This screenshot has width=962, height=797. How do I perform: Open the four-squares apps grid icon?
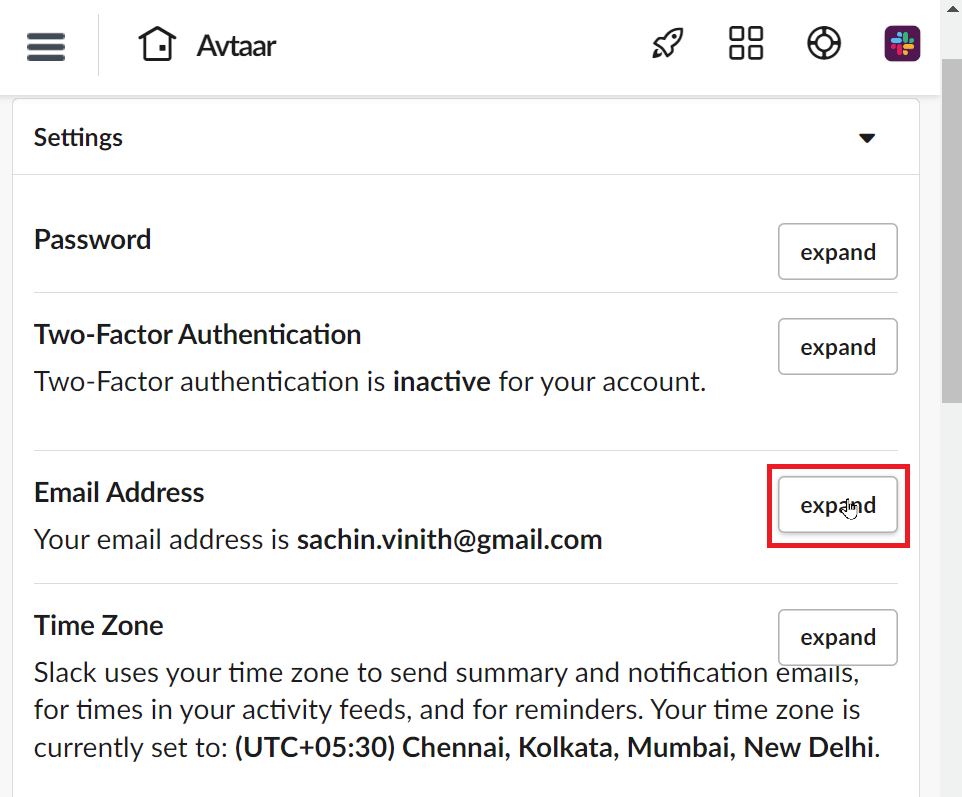[746, 44]
